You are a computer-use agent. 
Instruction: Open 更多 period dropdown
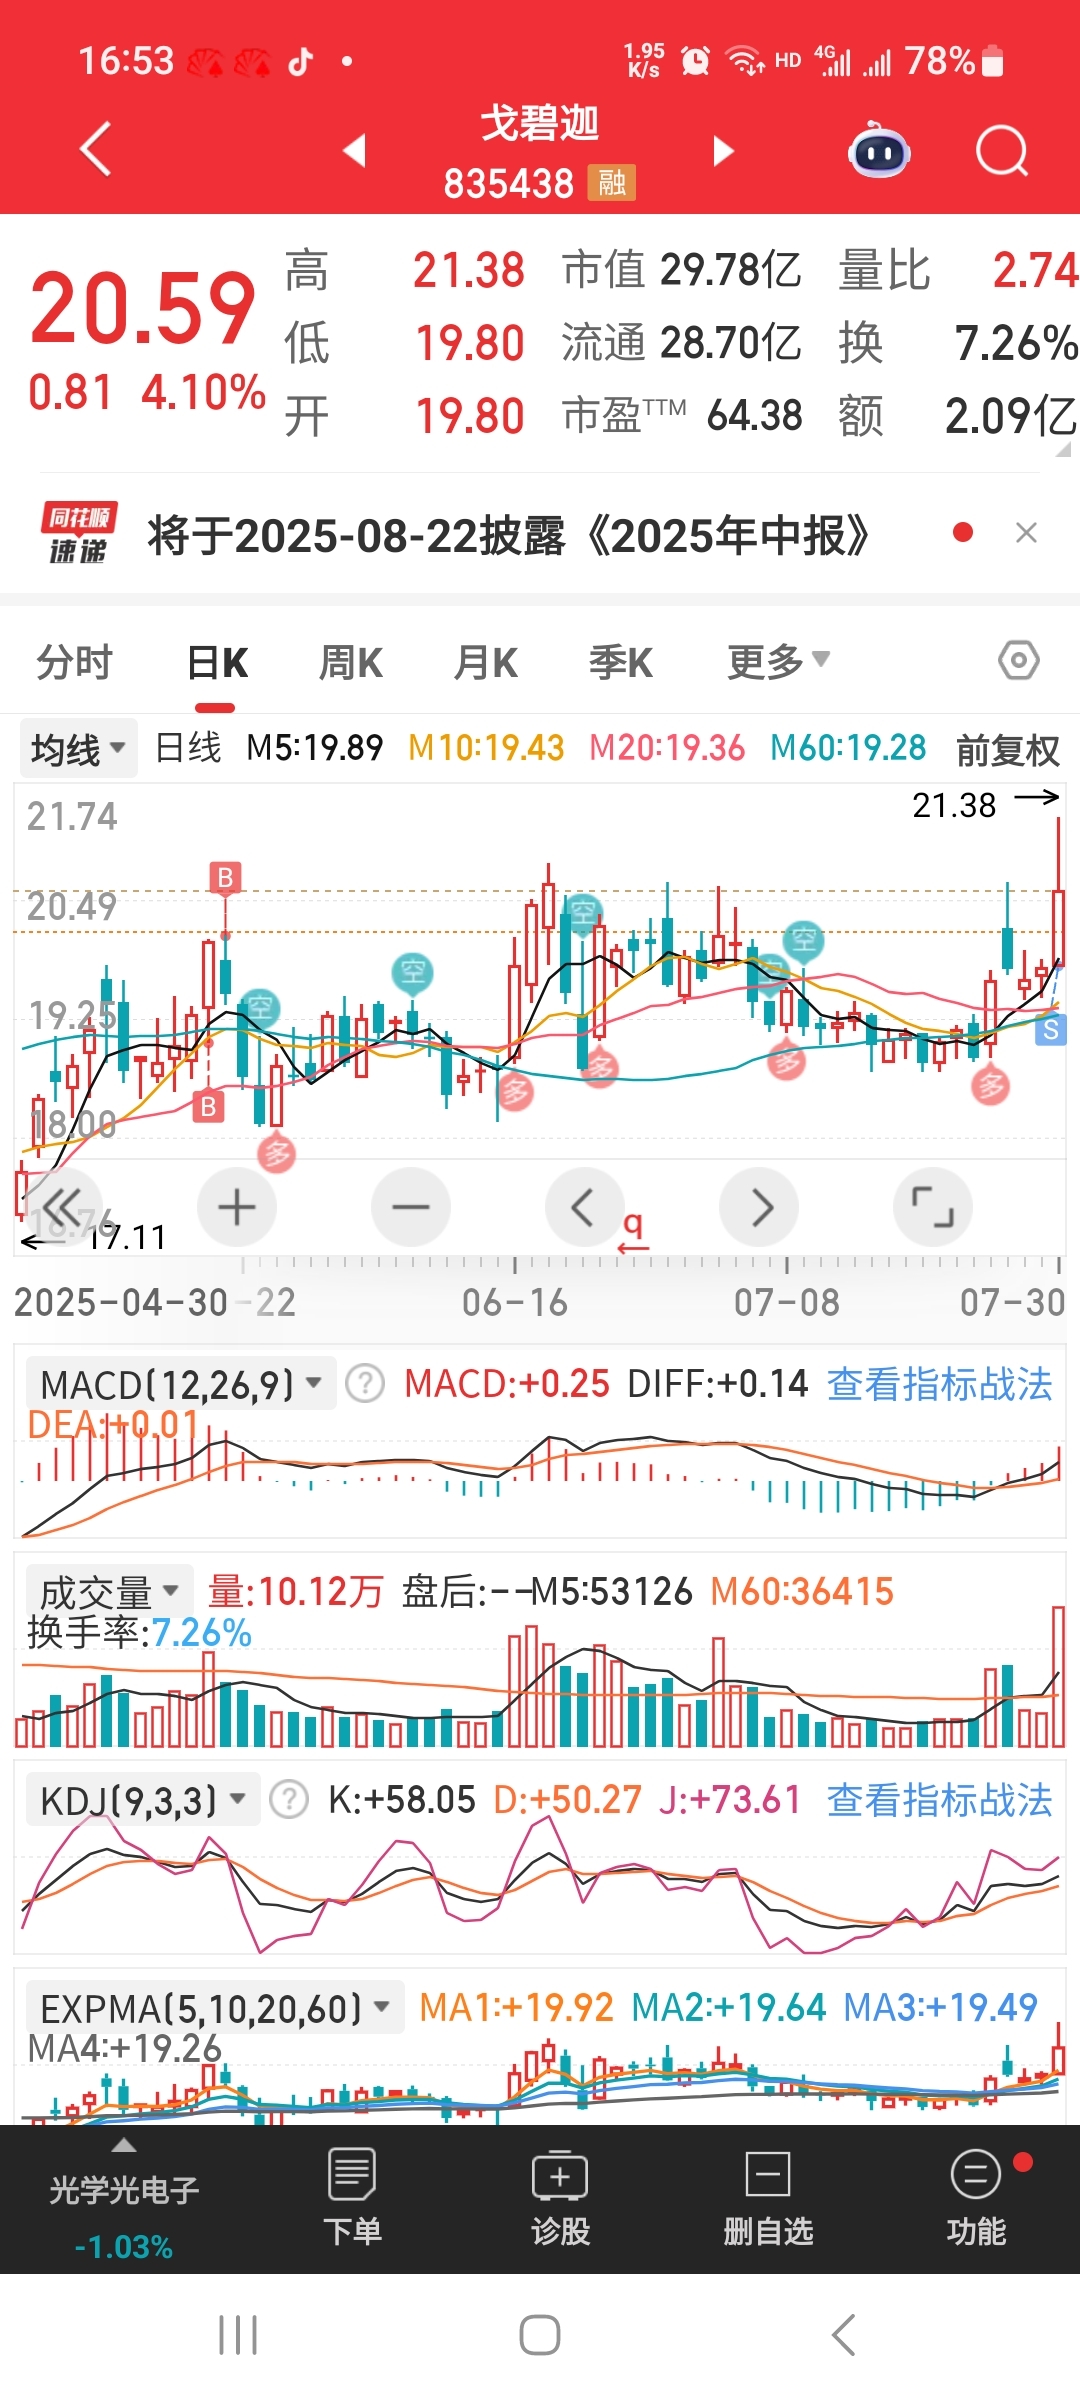[x=778, y=661]
